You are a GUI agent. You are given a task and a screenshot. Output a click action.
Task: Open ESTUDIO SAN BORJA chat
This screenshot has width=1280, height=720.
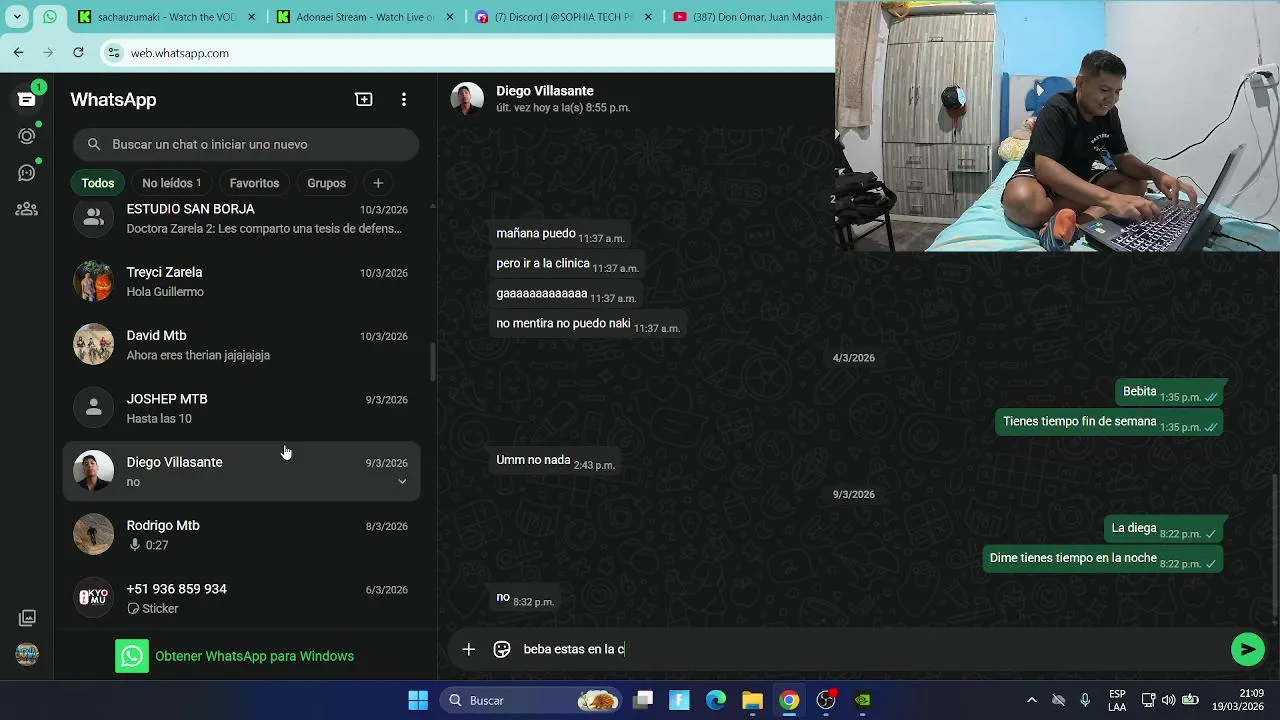tap(242, 218)
